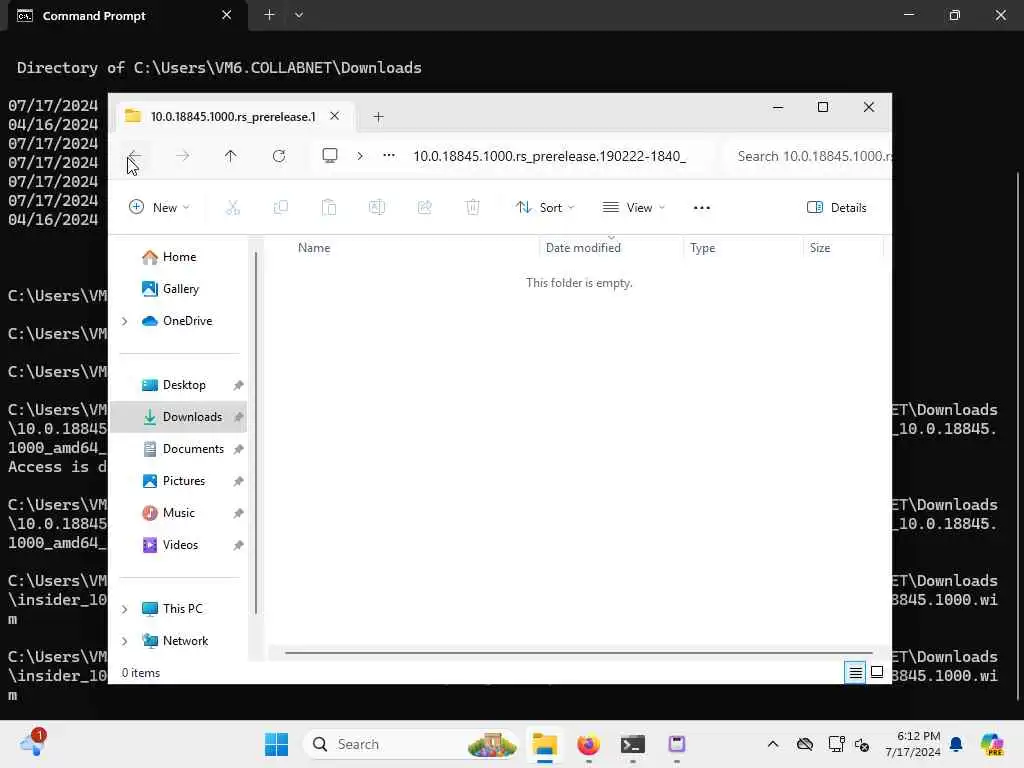1024x768 pixels.
Task: Click the File Explorer search box
Action: (808, 156)
